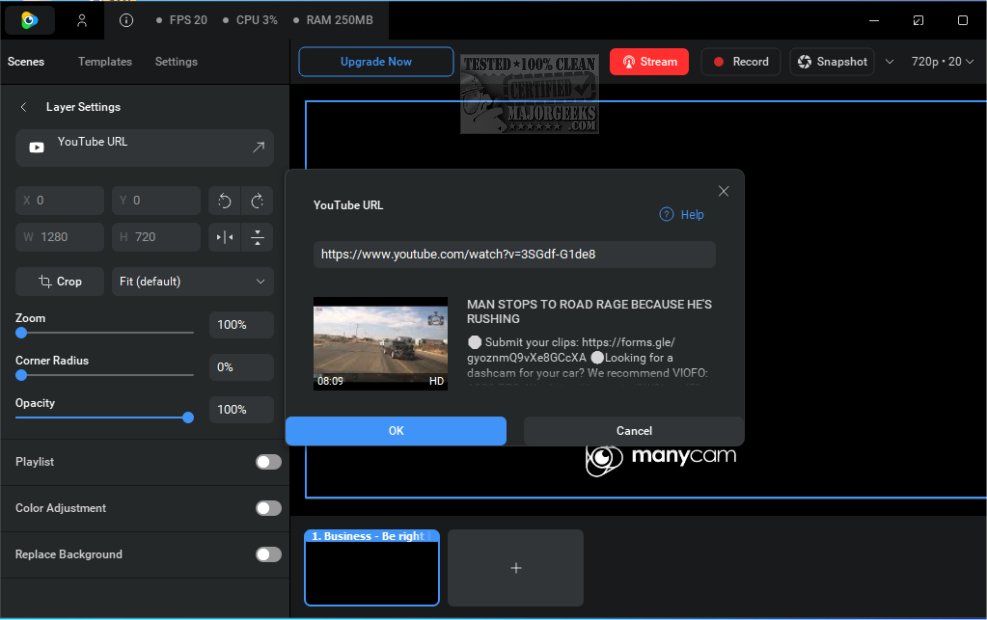
Task: Rotate the layer counterclockwise
Action: [x=225, y=201]
